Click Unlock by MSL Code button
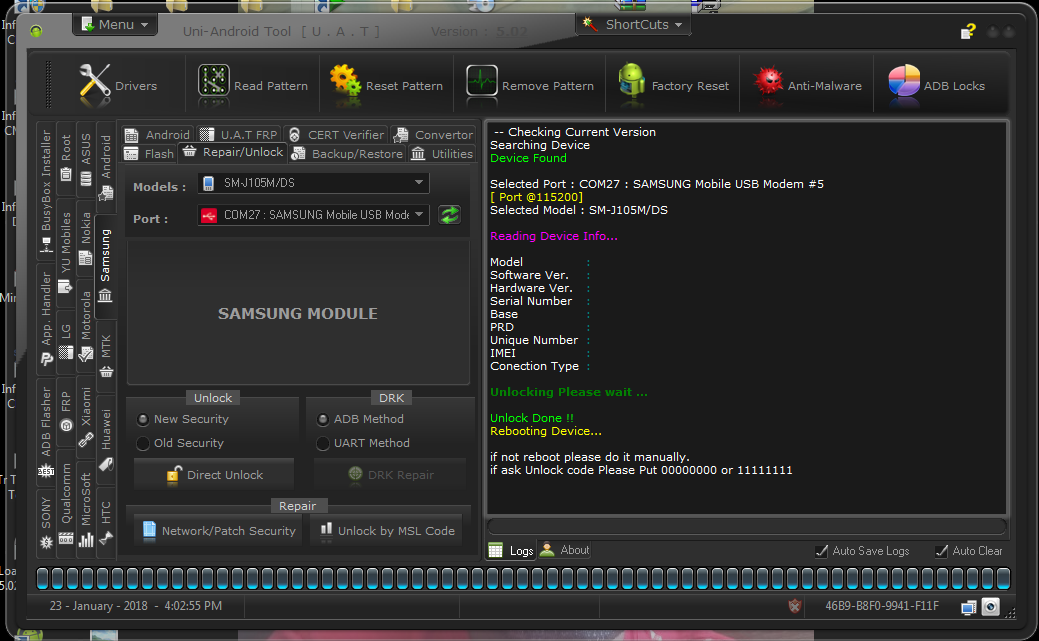The image size is (1039, 641). pos(387,531)
